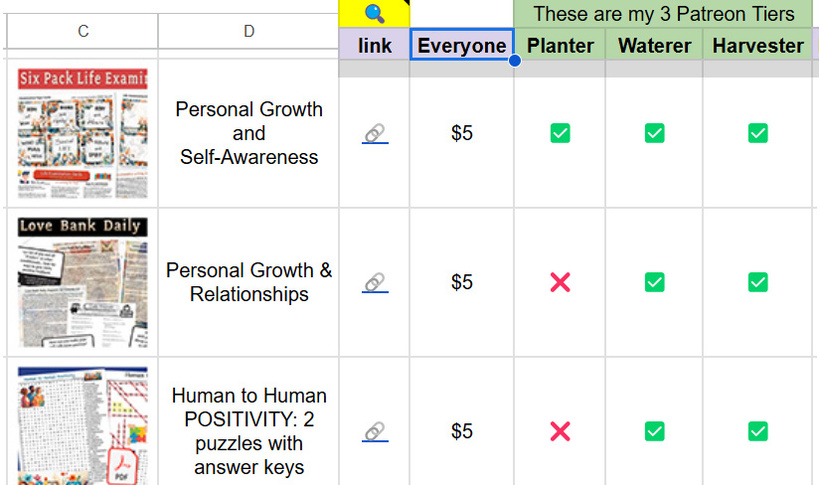820x485 pixels.
Task: Click the red X under Planter for Human to Human POSITIVITY
Action: (x=560, y=432)
